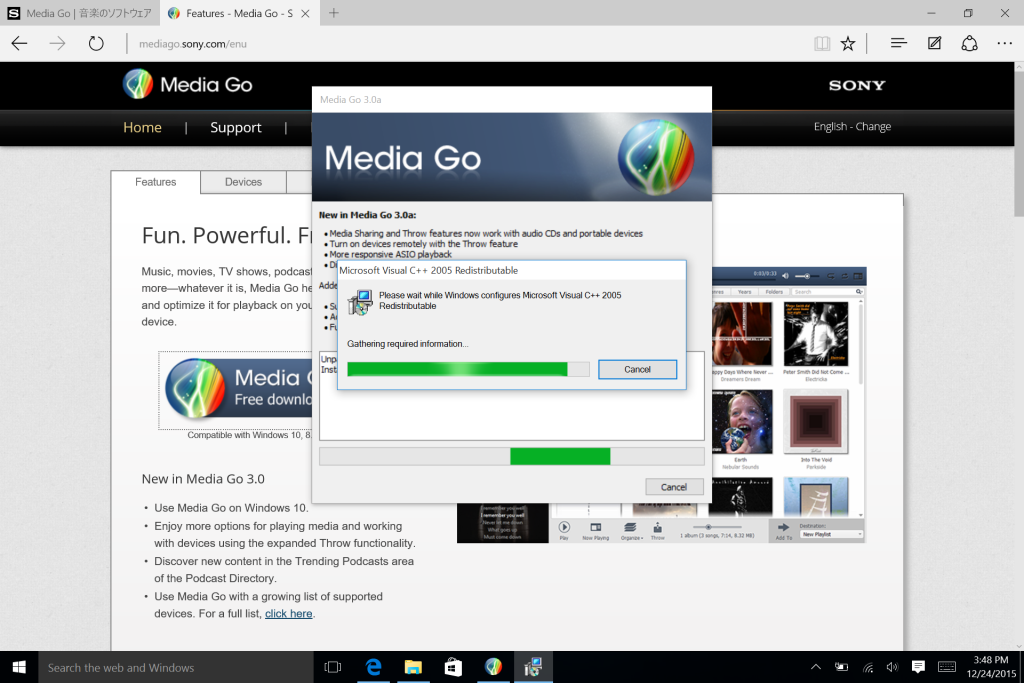Follow the 'click here' devices list link
The height and width of the screenshot is (683, 1024).
coord(289,614)
